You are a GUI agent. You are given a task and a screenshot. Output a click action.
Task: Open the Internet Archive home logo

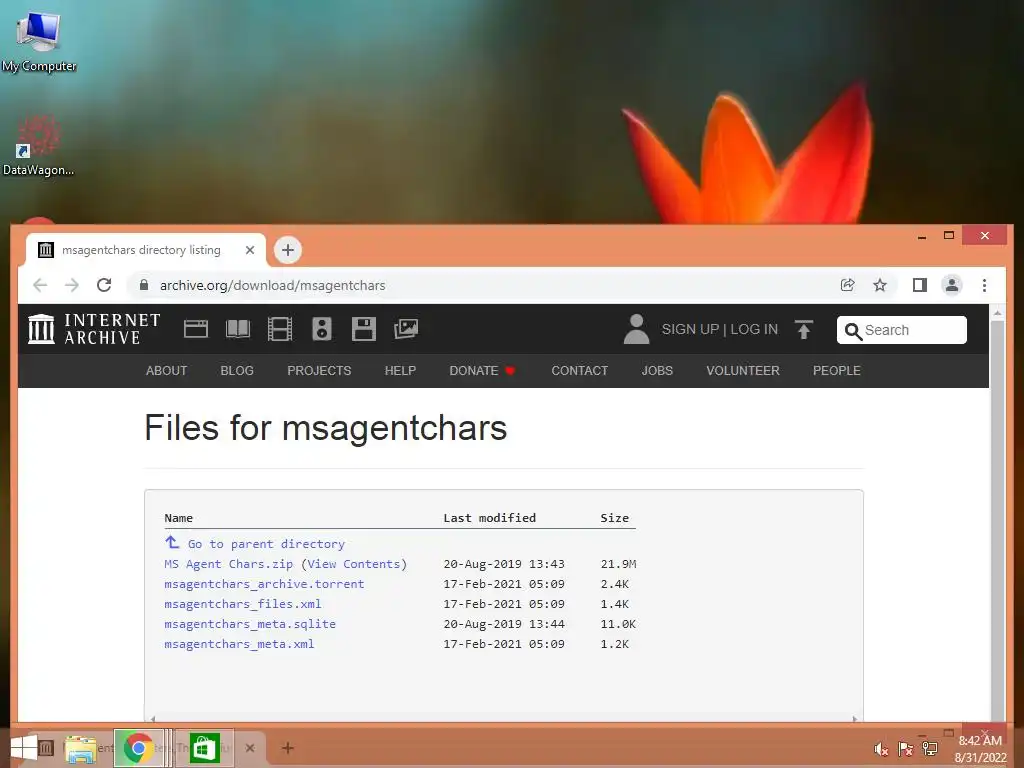[x=94, y=328]
